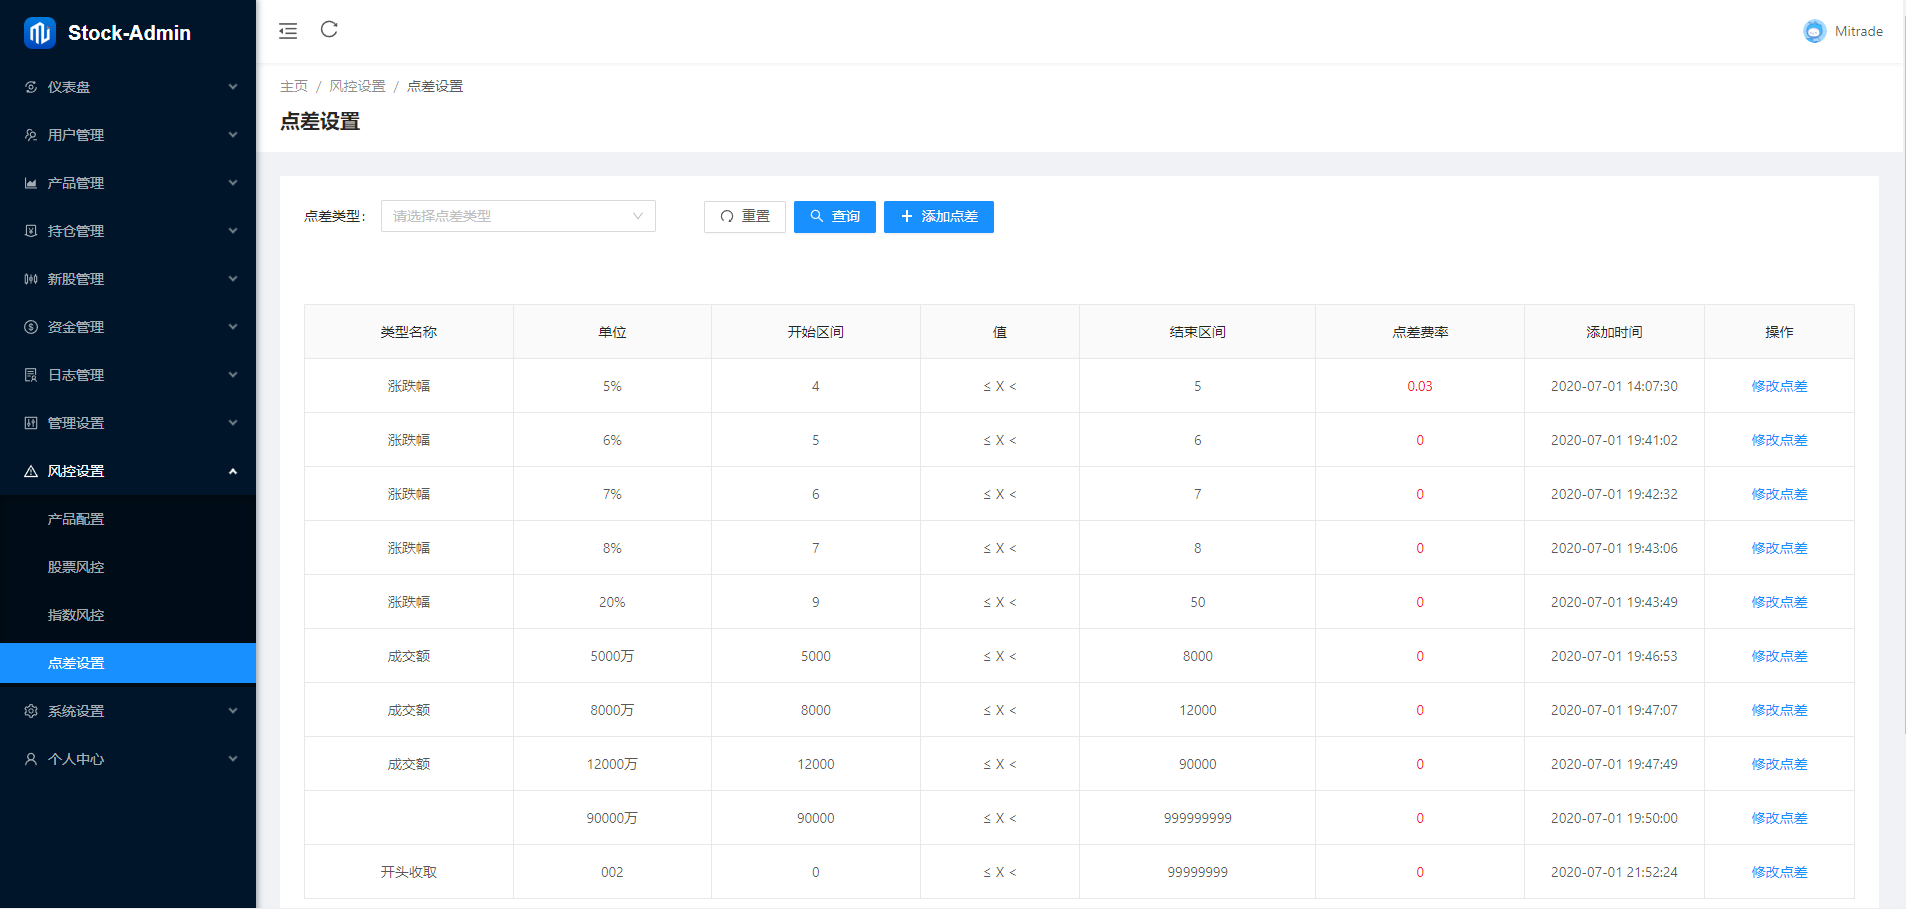Click the 仪表盘 dashboard icon in the sidebar
This screenshot has height=910, width=1906.
31,87
